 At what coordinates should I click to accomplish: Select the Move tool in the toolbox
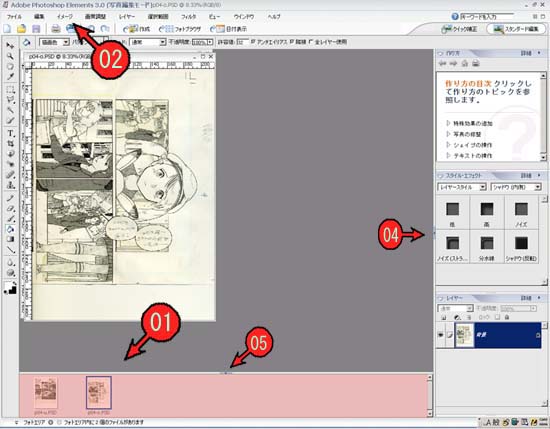coord(10,46)
